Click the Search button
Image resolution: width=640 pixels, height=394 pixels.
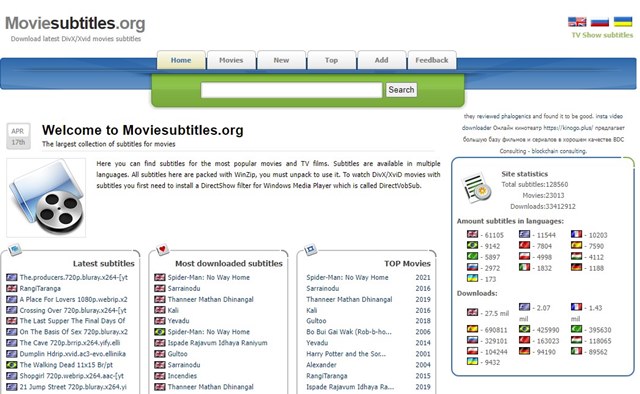coord(401,90)
